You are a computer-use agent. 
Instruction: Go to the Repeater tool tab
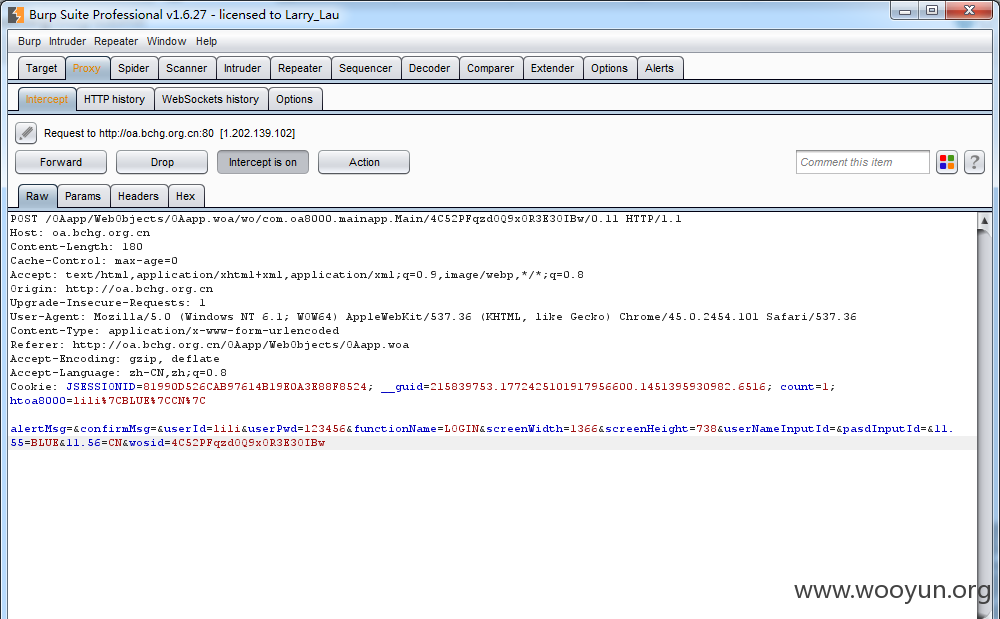pyautogui.click(x=300, y=68)
